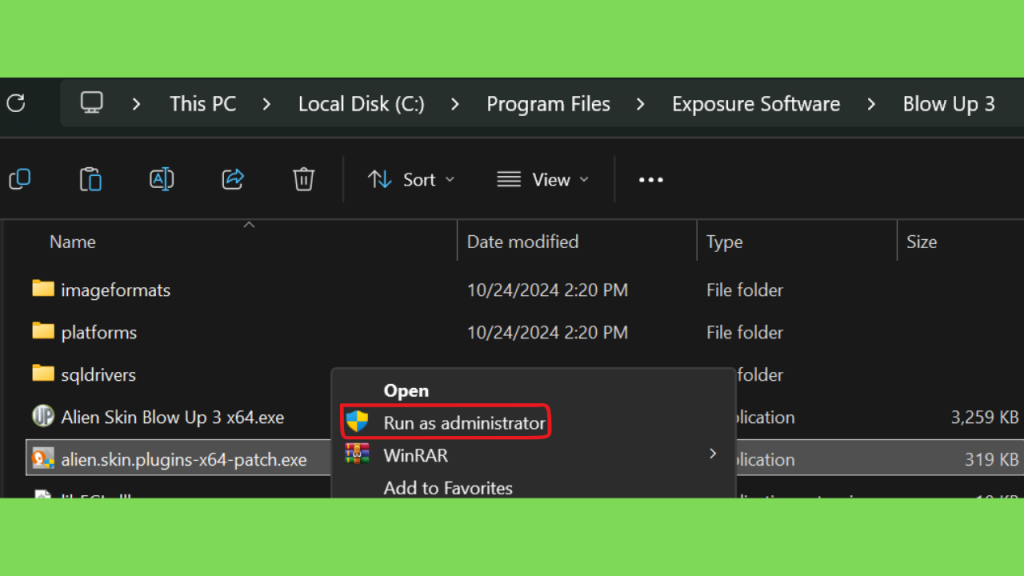Click the 3,259 KB size value
Viewport: 1024px width, 576px height.
pyautogui.click(x=984, y=417)
